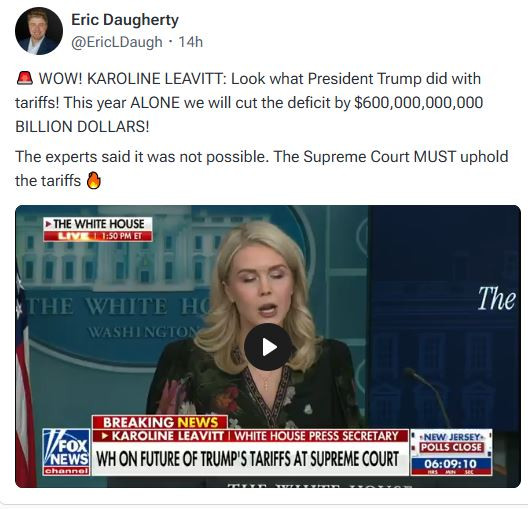Click the tariffs at Supreme Court headline
The image size is (528, 509).
coord(248,459)
